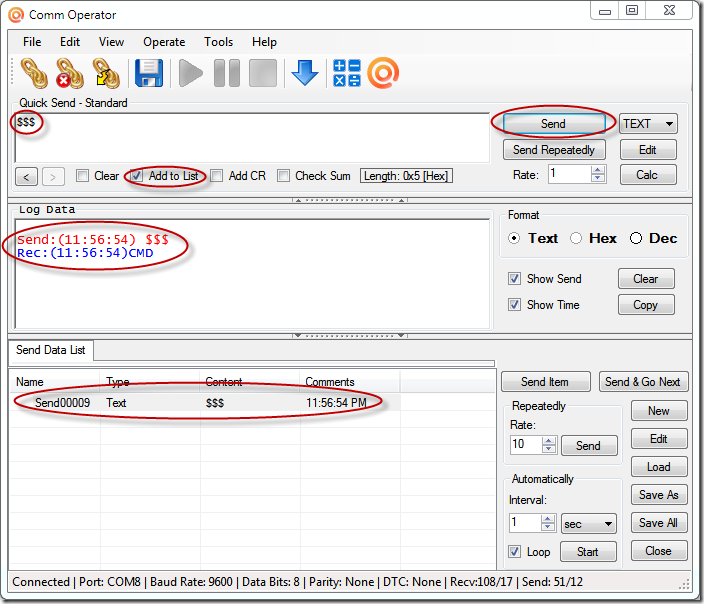Screen dimensions: 704x604
Task: Increase the Automatically Interval value
Action: [547, 519]
